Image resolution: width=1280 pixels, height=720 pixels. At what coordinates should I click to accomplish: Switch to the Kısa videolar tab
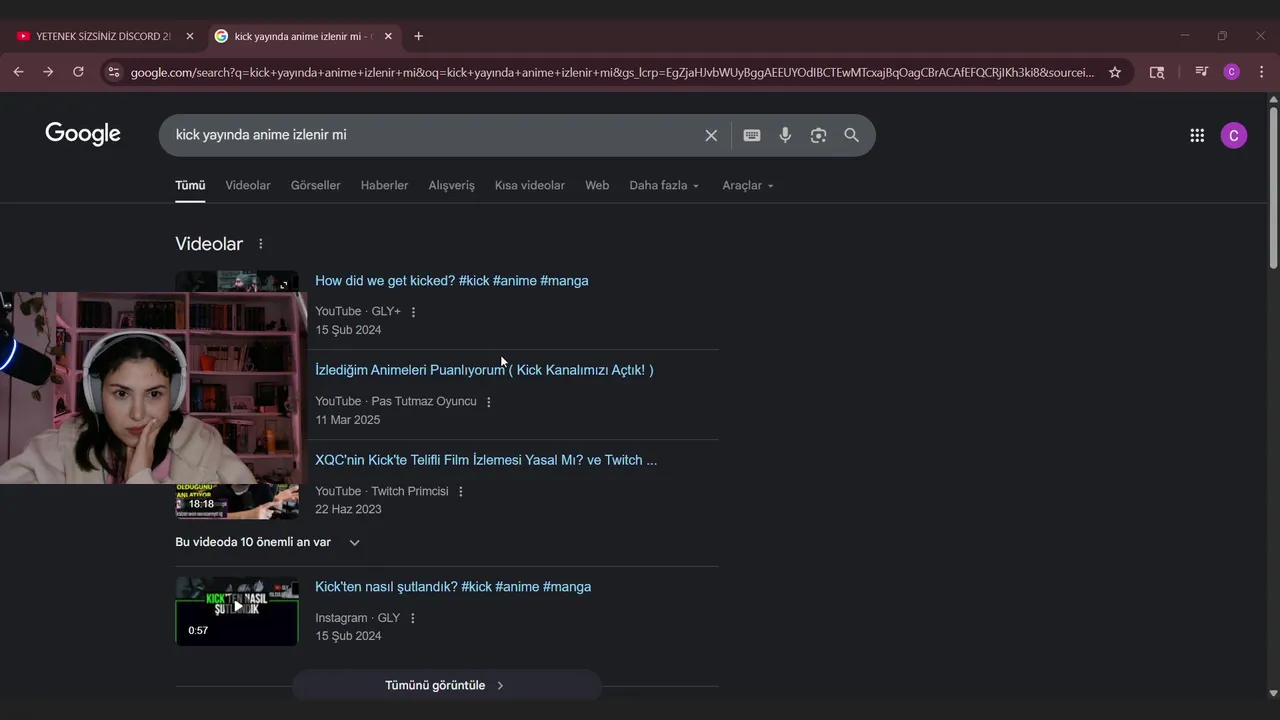tap(530, 186)
